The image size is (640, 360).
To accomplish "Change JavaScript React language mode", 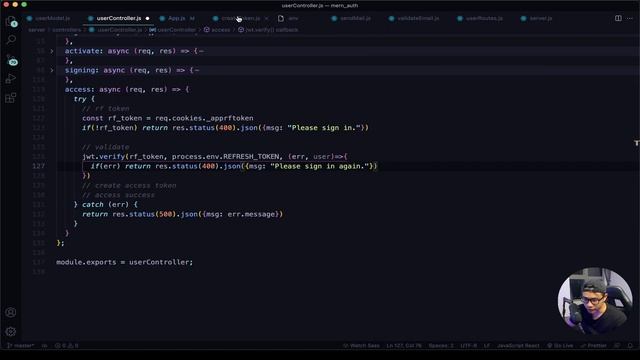I will tap(518, 346).
